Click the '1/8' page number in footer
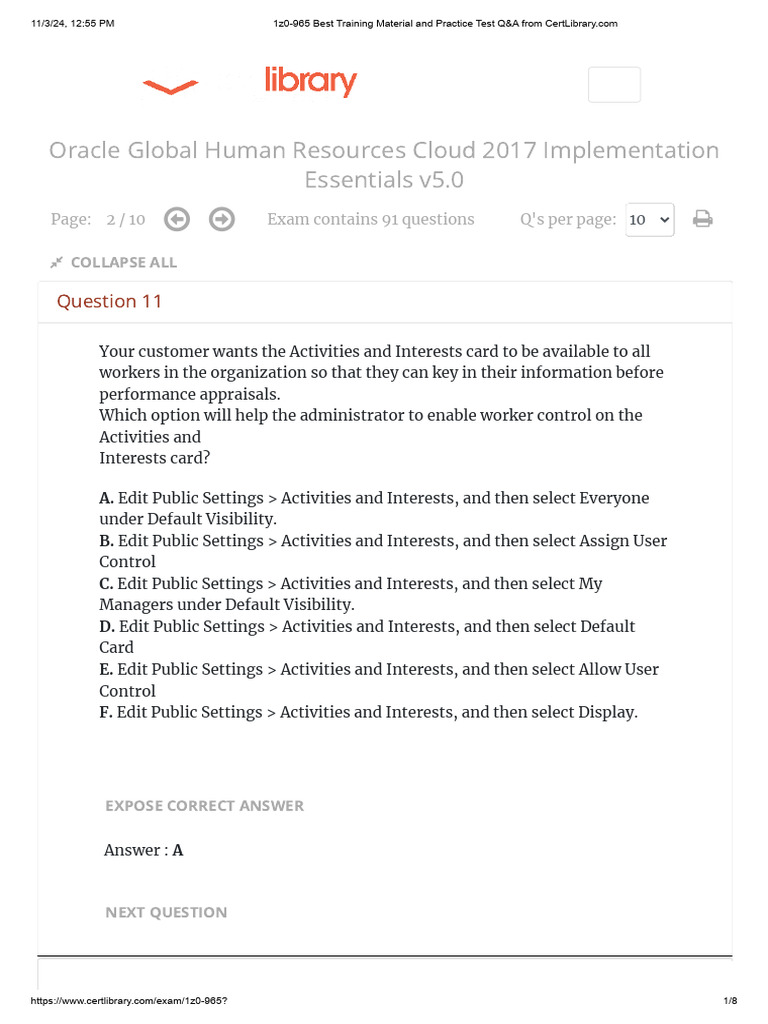 [x=730, y=1000]
